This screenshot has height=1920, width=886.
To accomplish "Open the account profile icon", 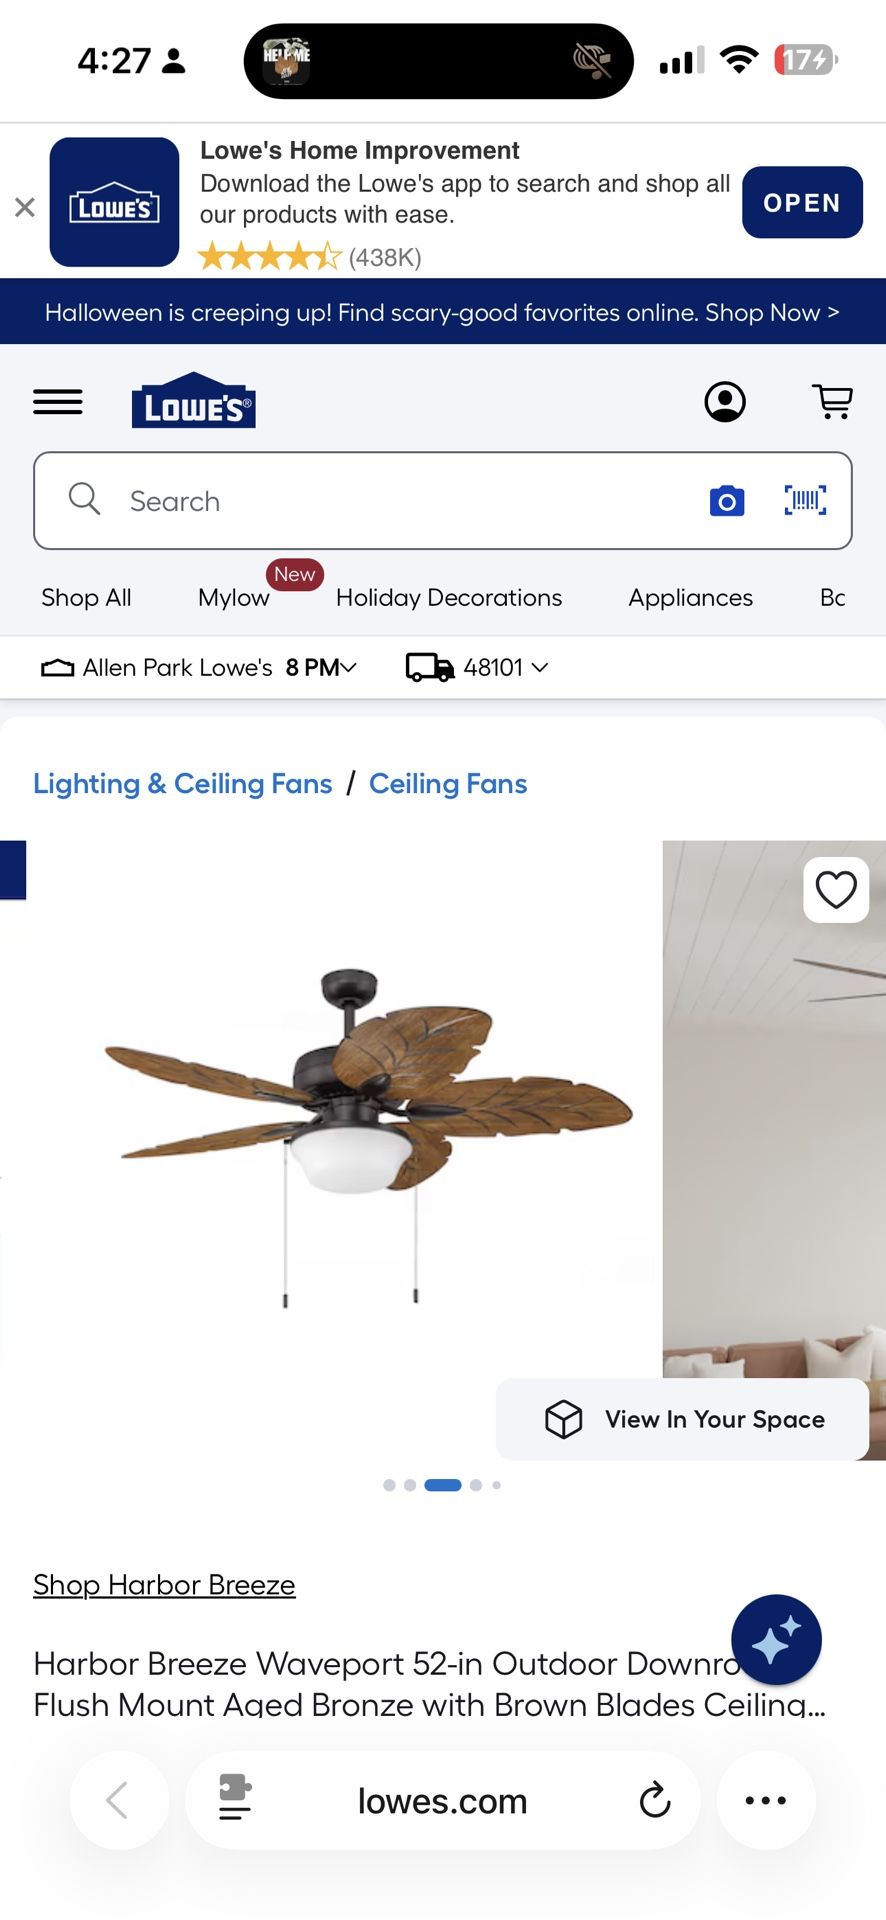I will click(x=725, y=402).
